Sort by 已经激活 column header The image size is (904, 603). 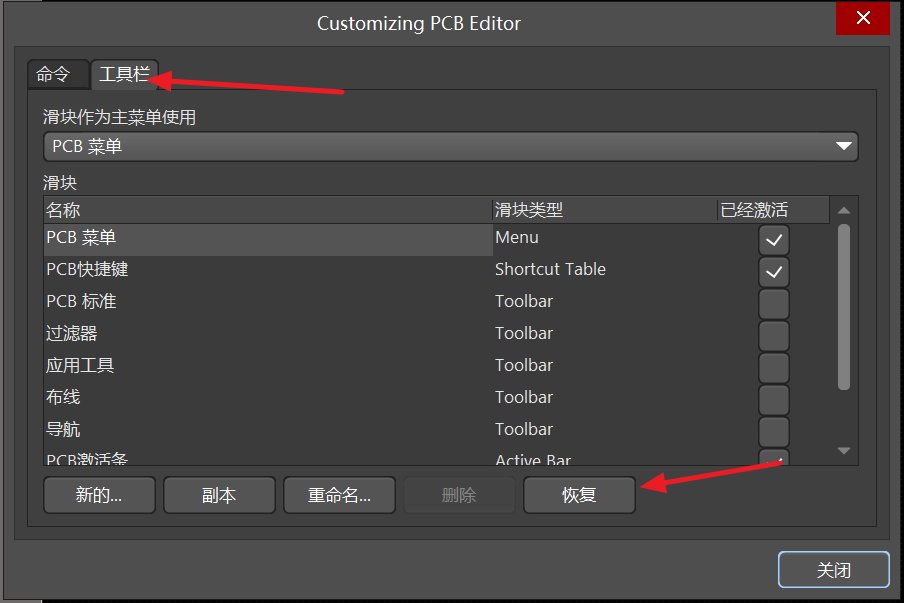point(774,210)
